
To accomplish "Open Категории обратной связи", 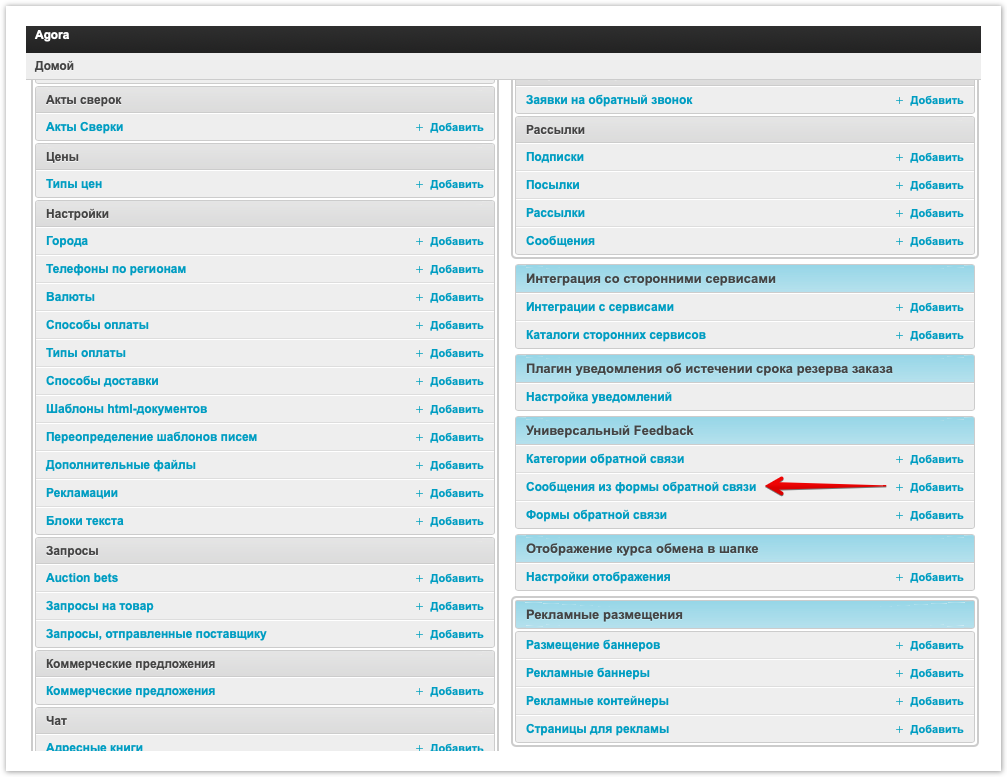I will pos(605,459).
